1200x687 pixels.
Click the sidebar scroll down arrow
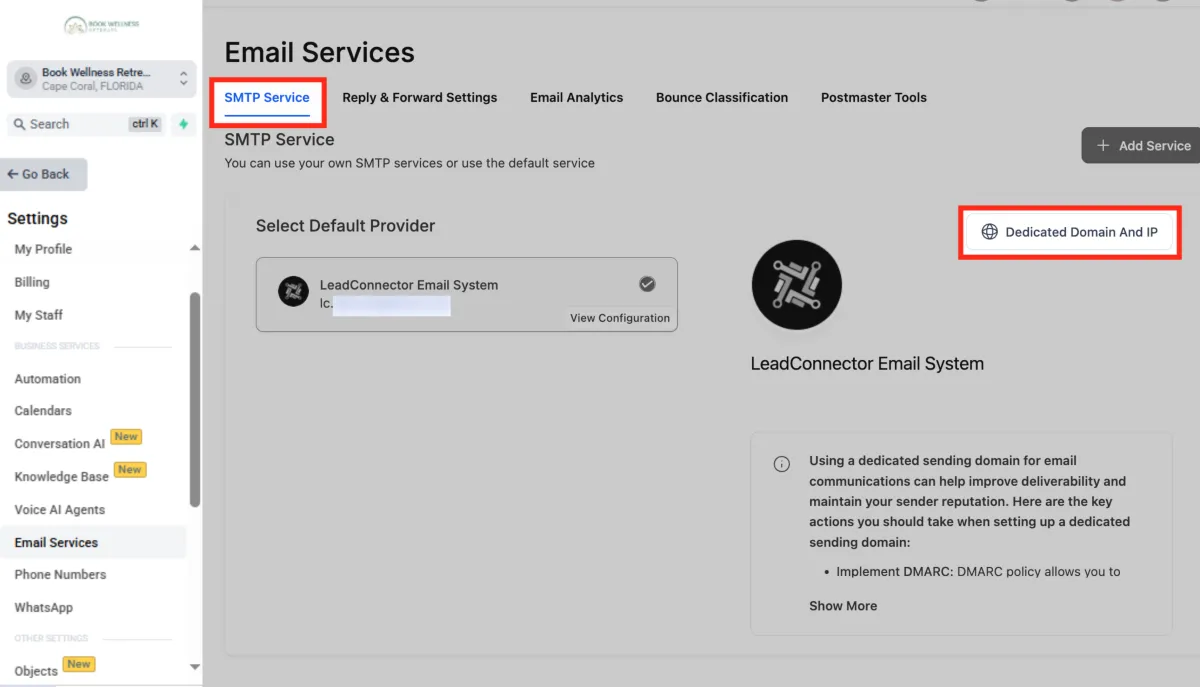pos(195,667)
